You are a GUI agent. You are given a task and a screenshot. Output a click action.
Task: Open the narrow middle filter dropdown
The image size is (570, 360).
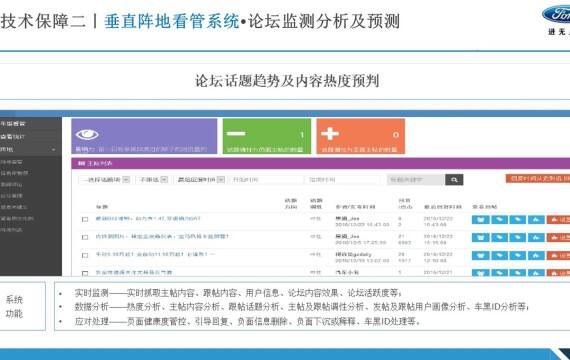pos(153,180)
